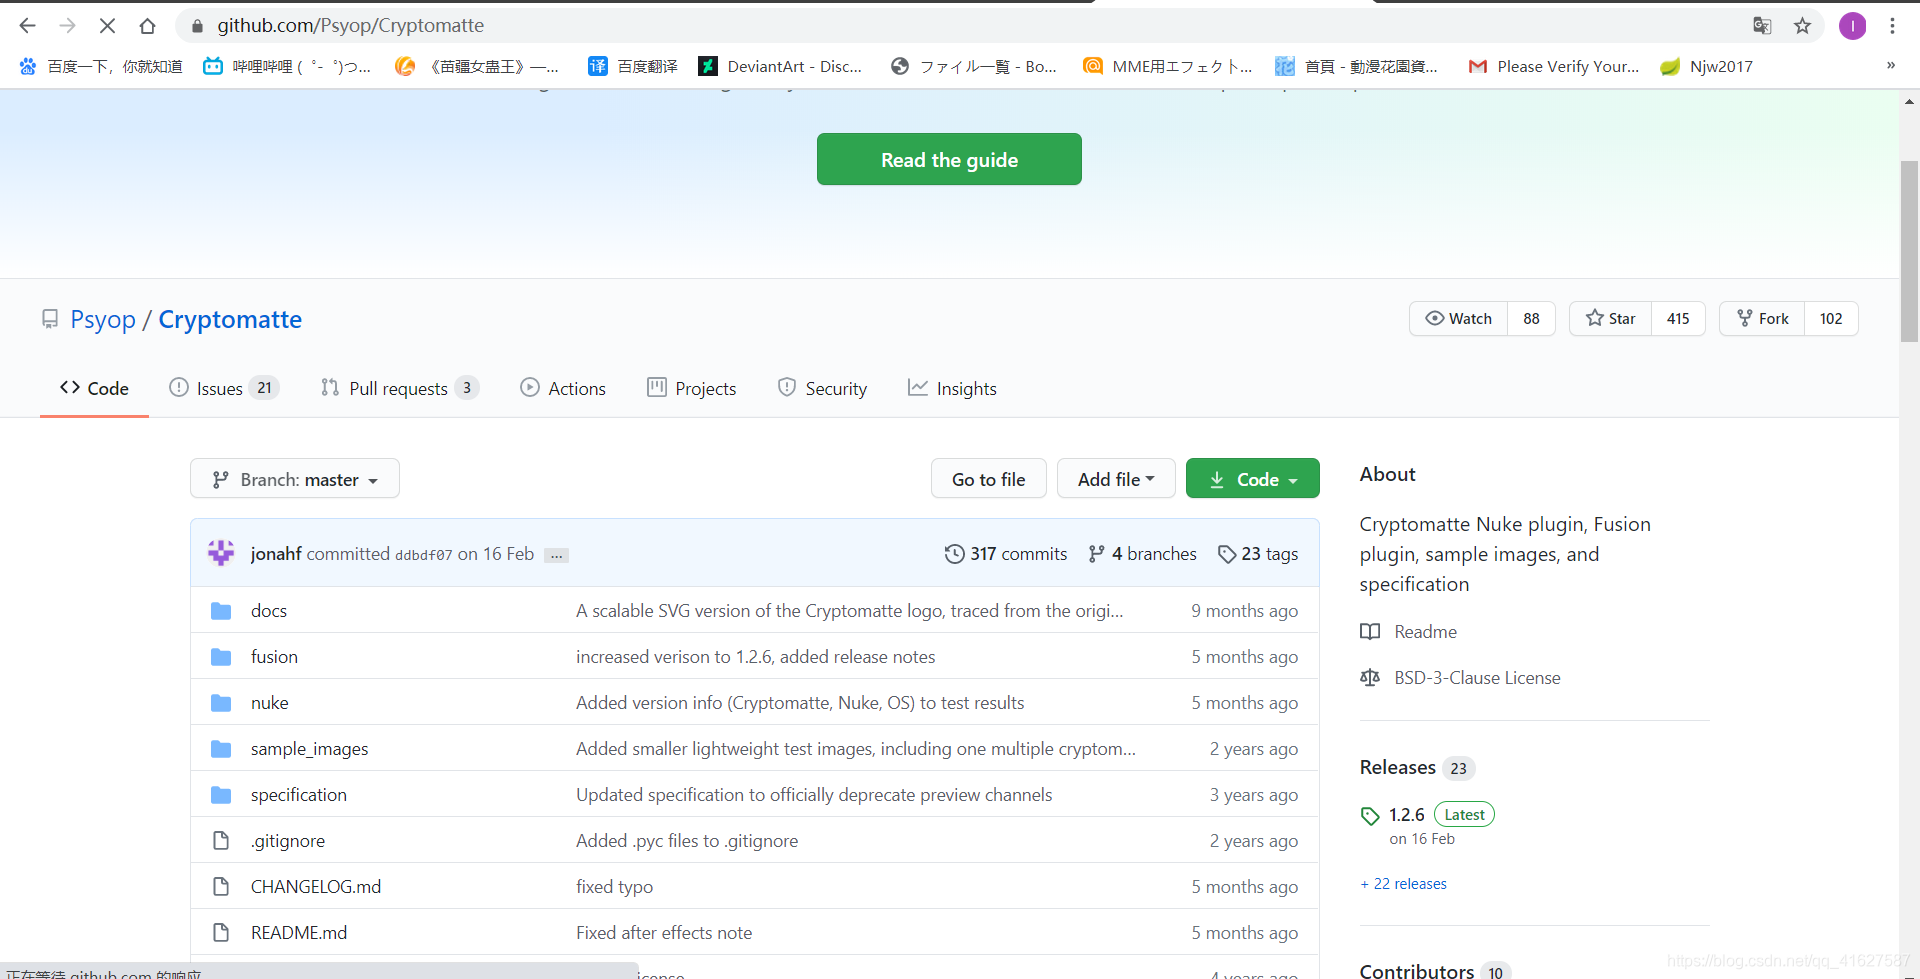This screenshot has height=979, width=1920.
Task: View the 23 tags
Action: coord(1258,553)
